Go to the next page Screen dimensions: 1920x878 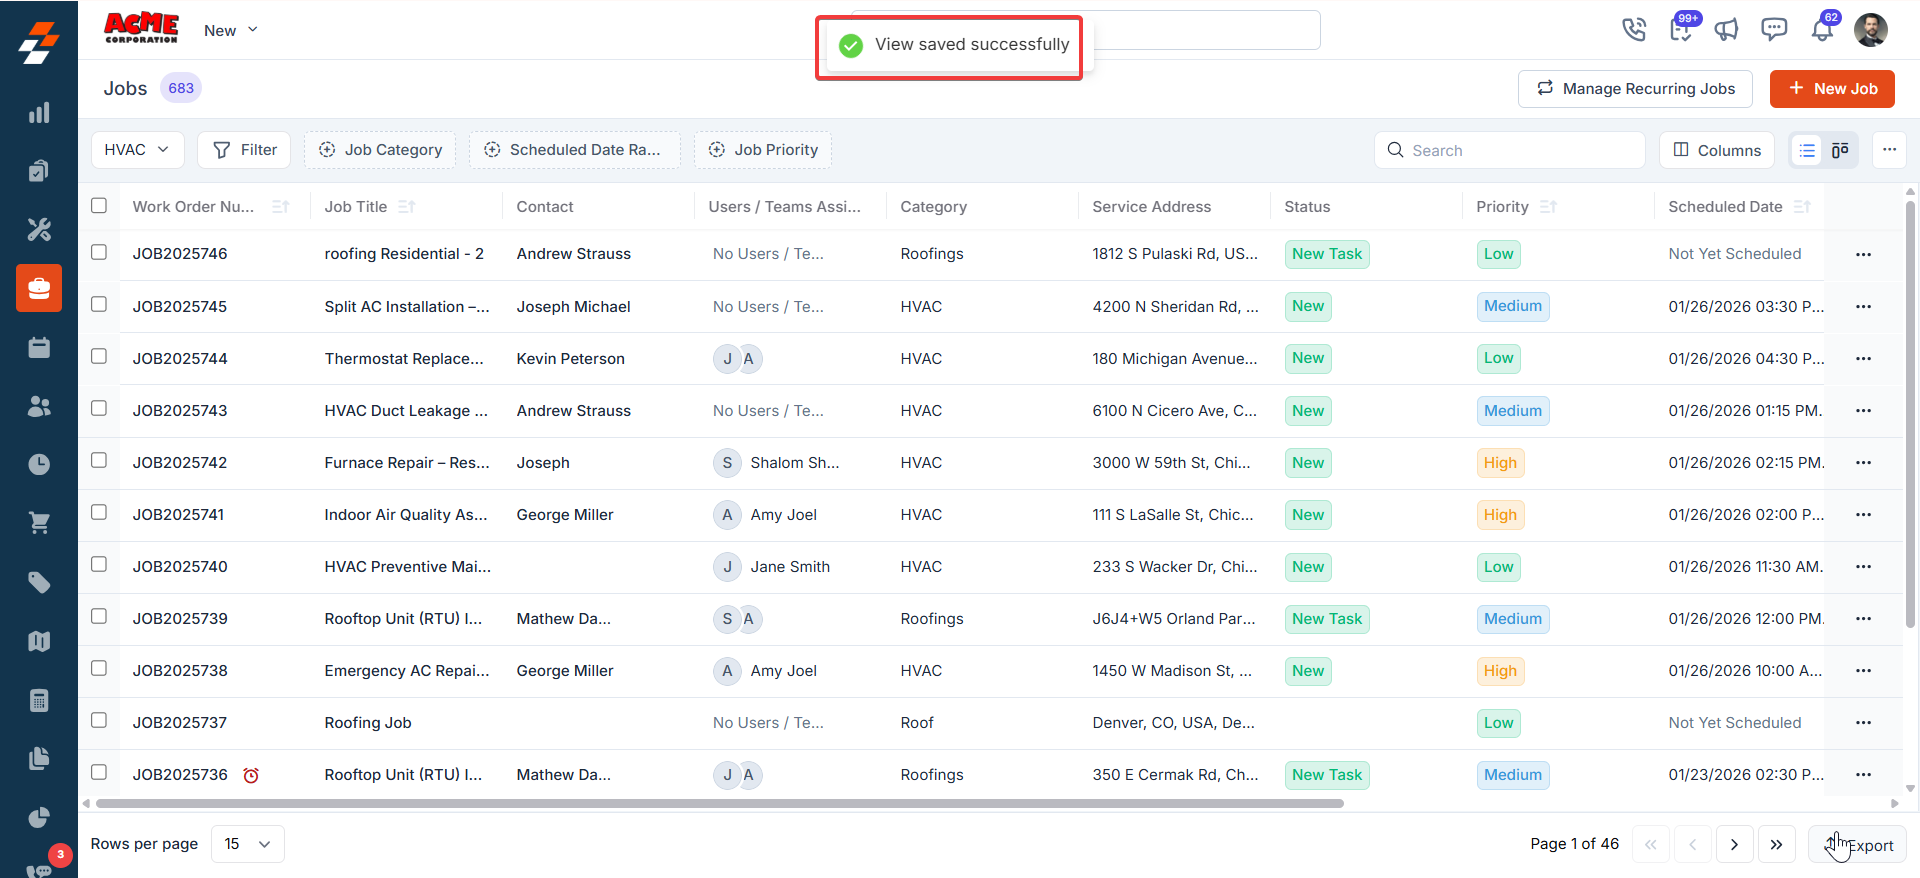click(1734, 845)
